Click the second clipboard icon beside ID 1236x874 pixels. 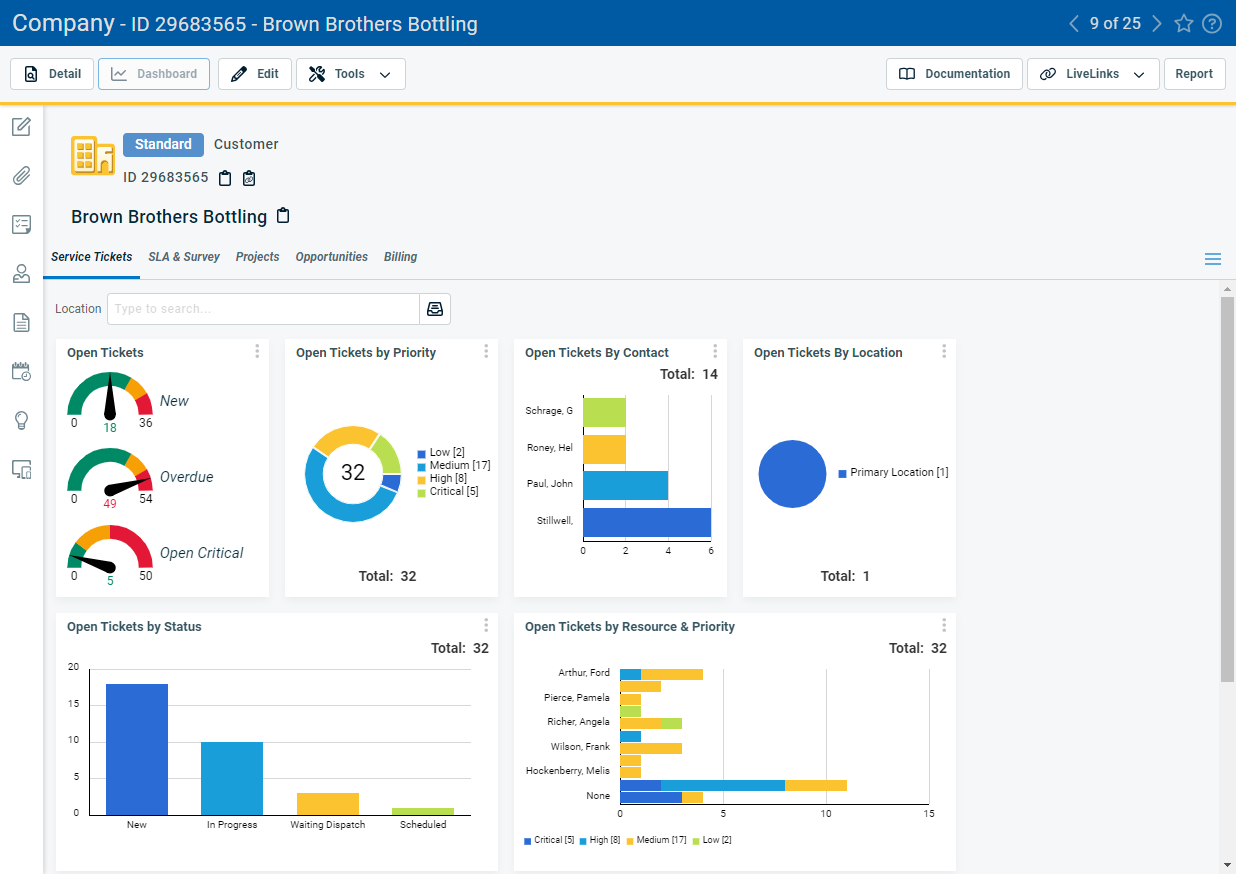click(x=249, y=178)
